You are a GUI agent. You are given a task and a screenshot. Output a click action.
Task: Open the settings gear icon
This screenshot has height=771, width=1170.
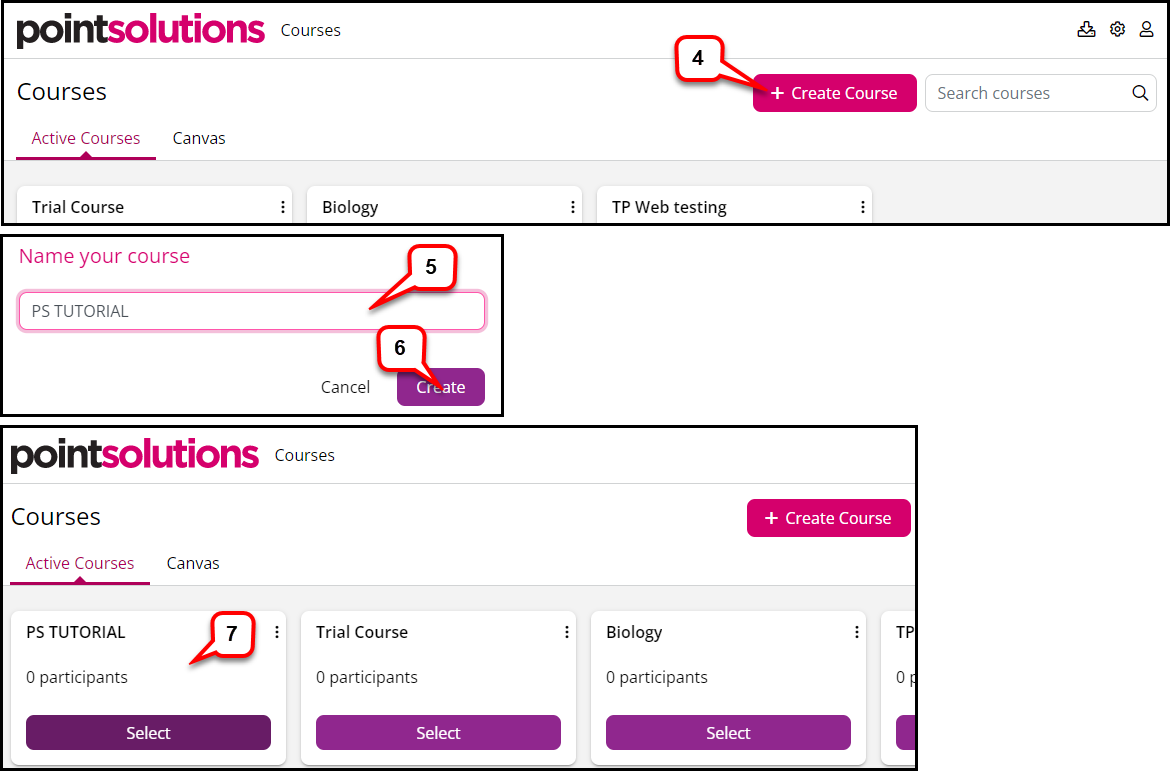pyautogui.click(x=1117, y=29)
